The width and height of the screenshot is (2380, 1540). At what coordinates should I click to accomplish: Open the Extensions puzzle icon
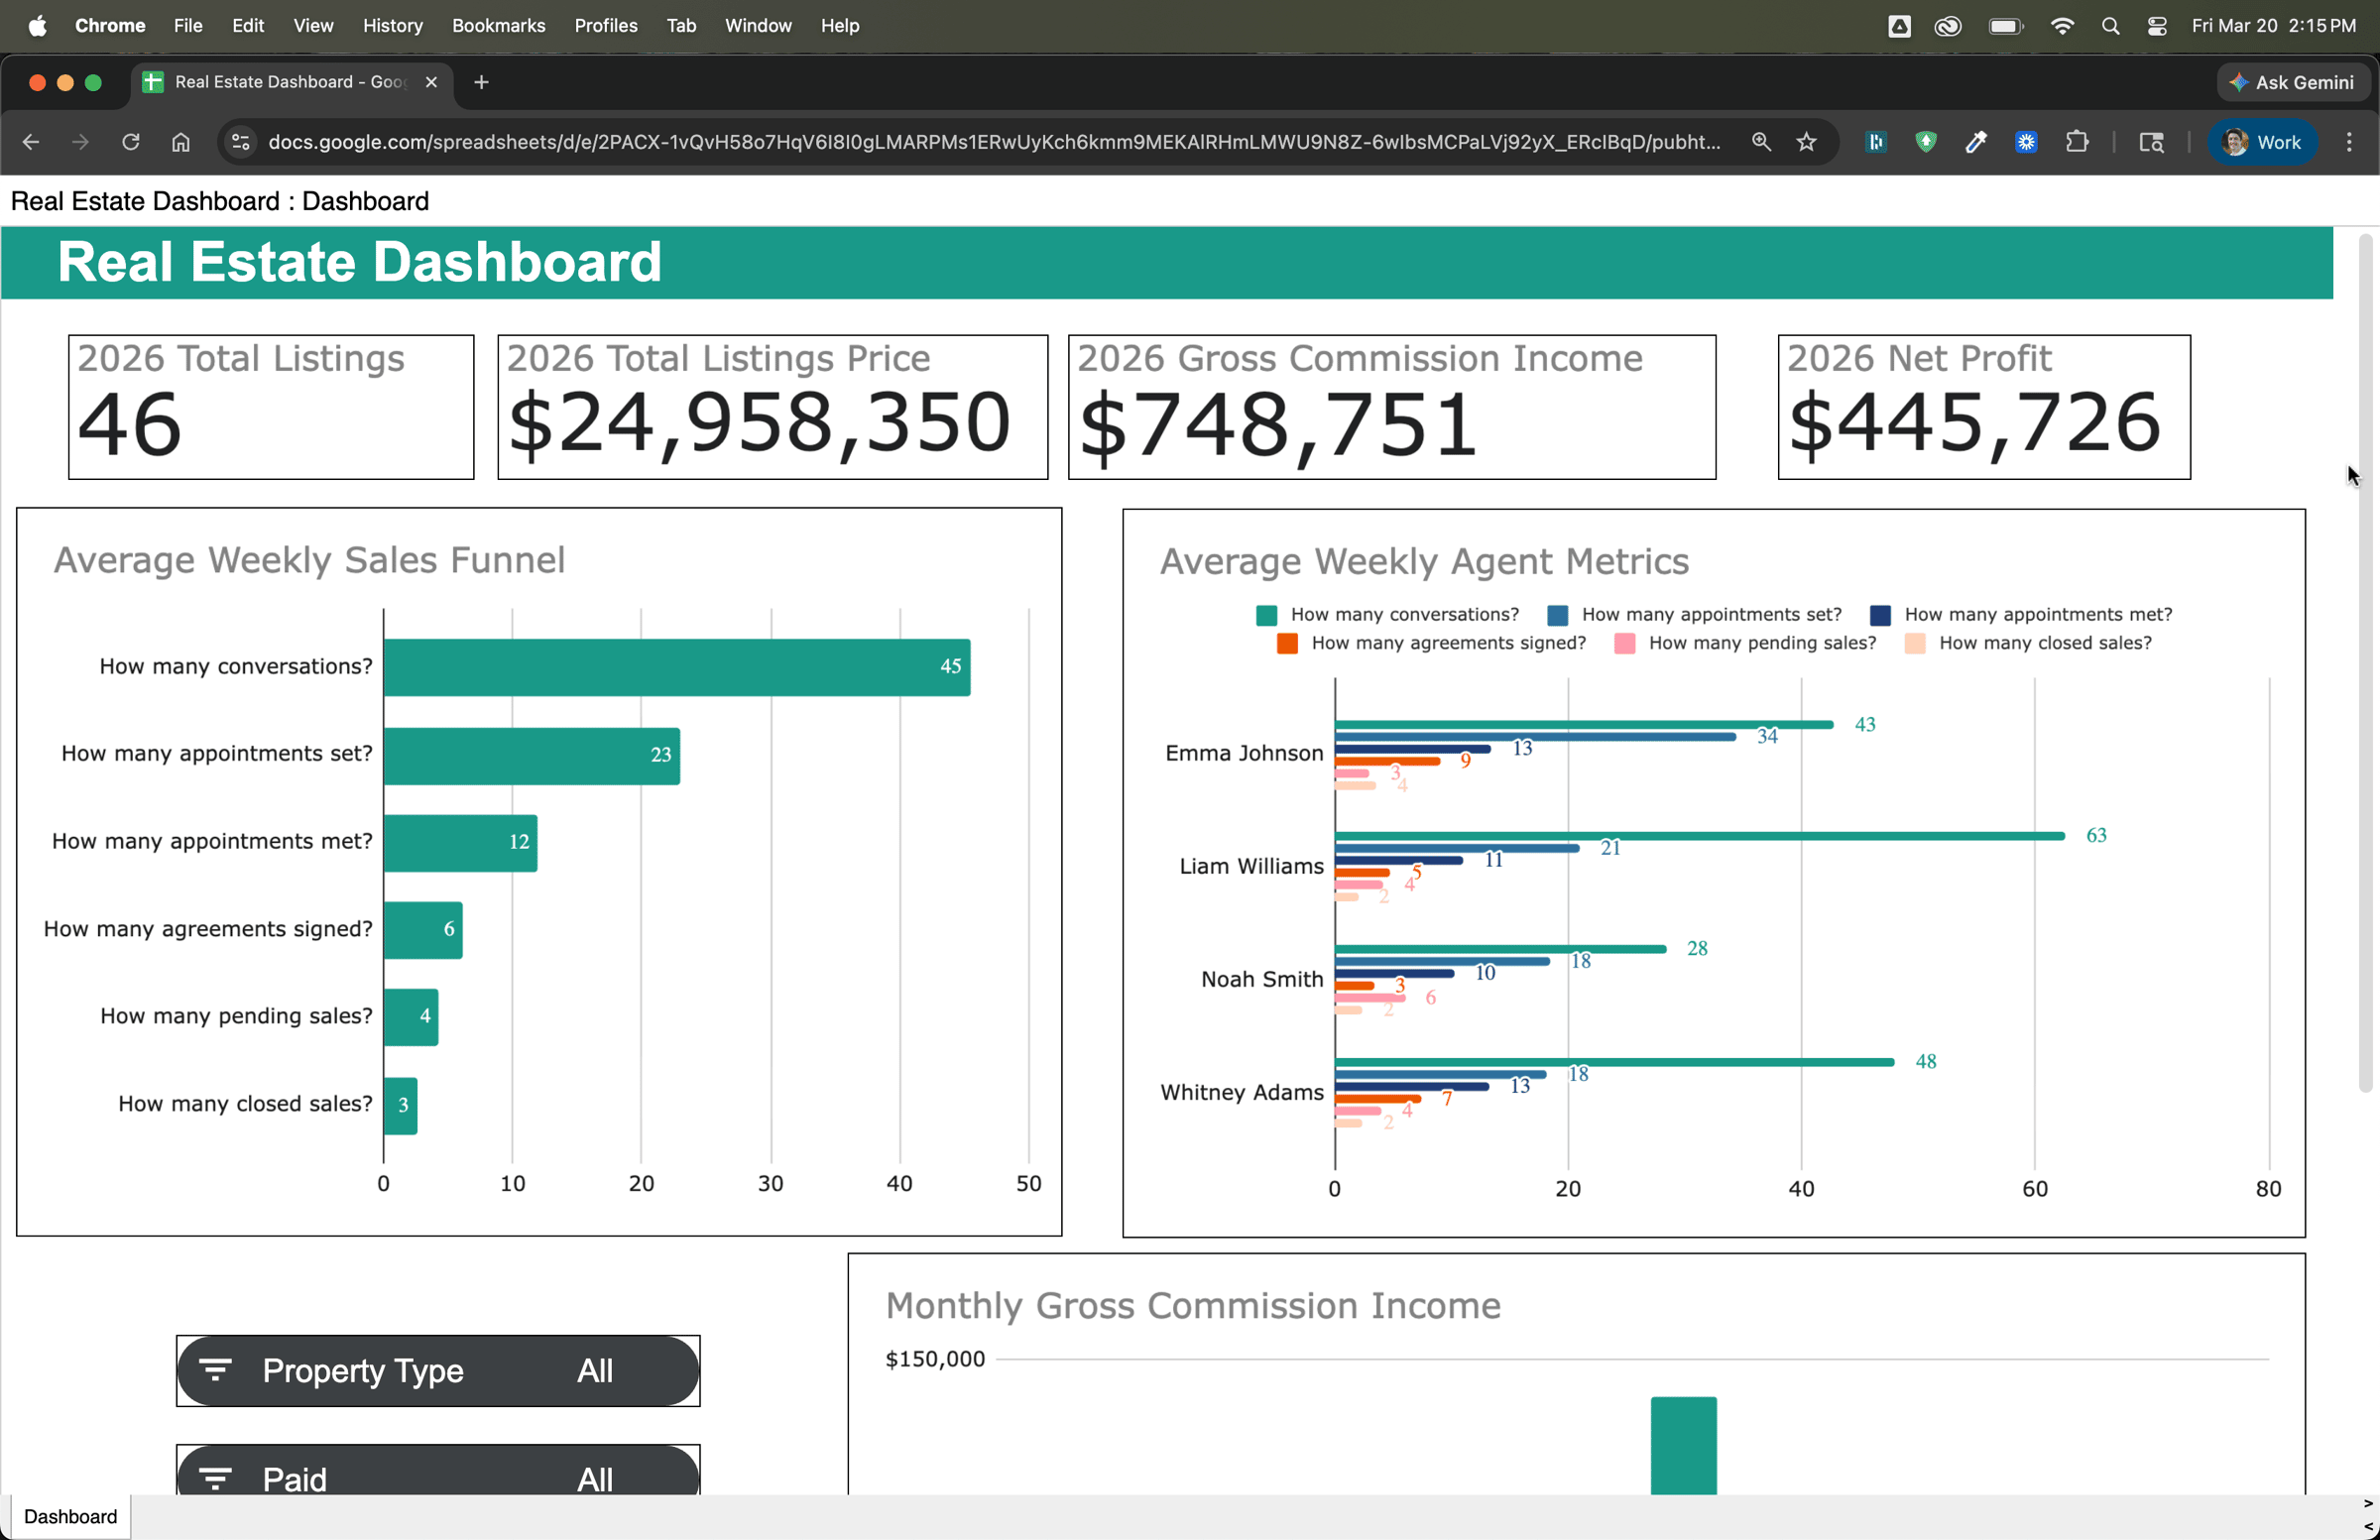pos(2077,142)
